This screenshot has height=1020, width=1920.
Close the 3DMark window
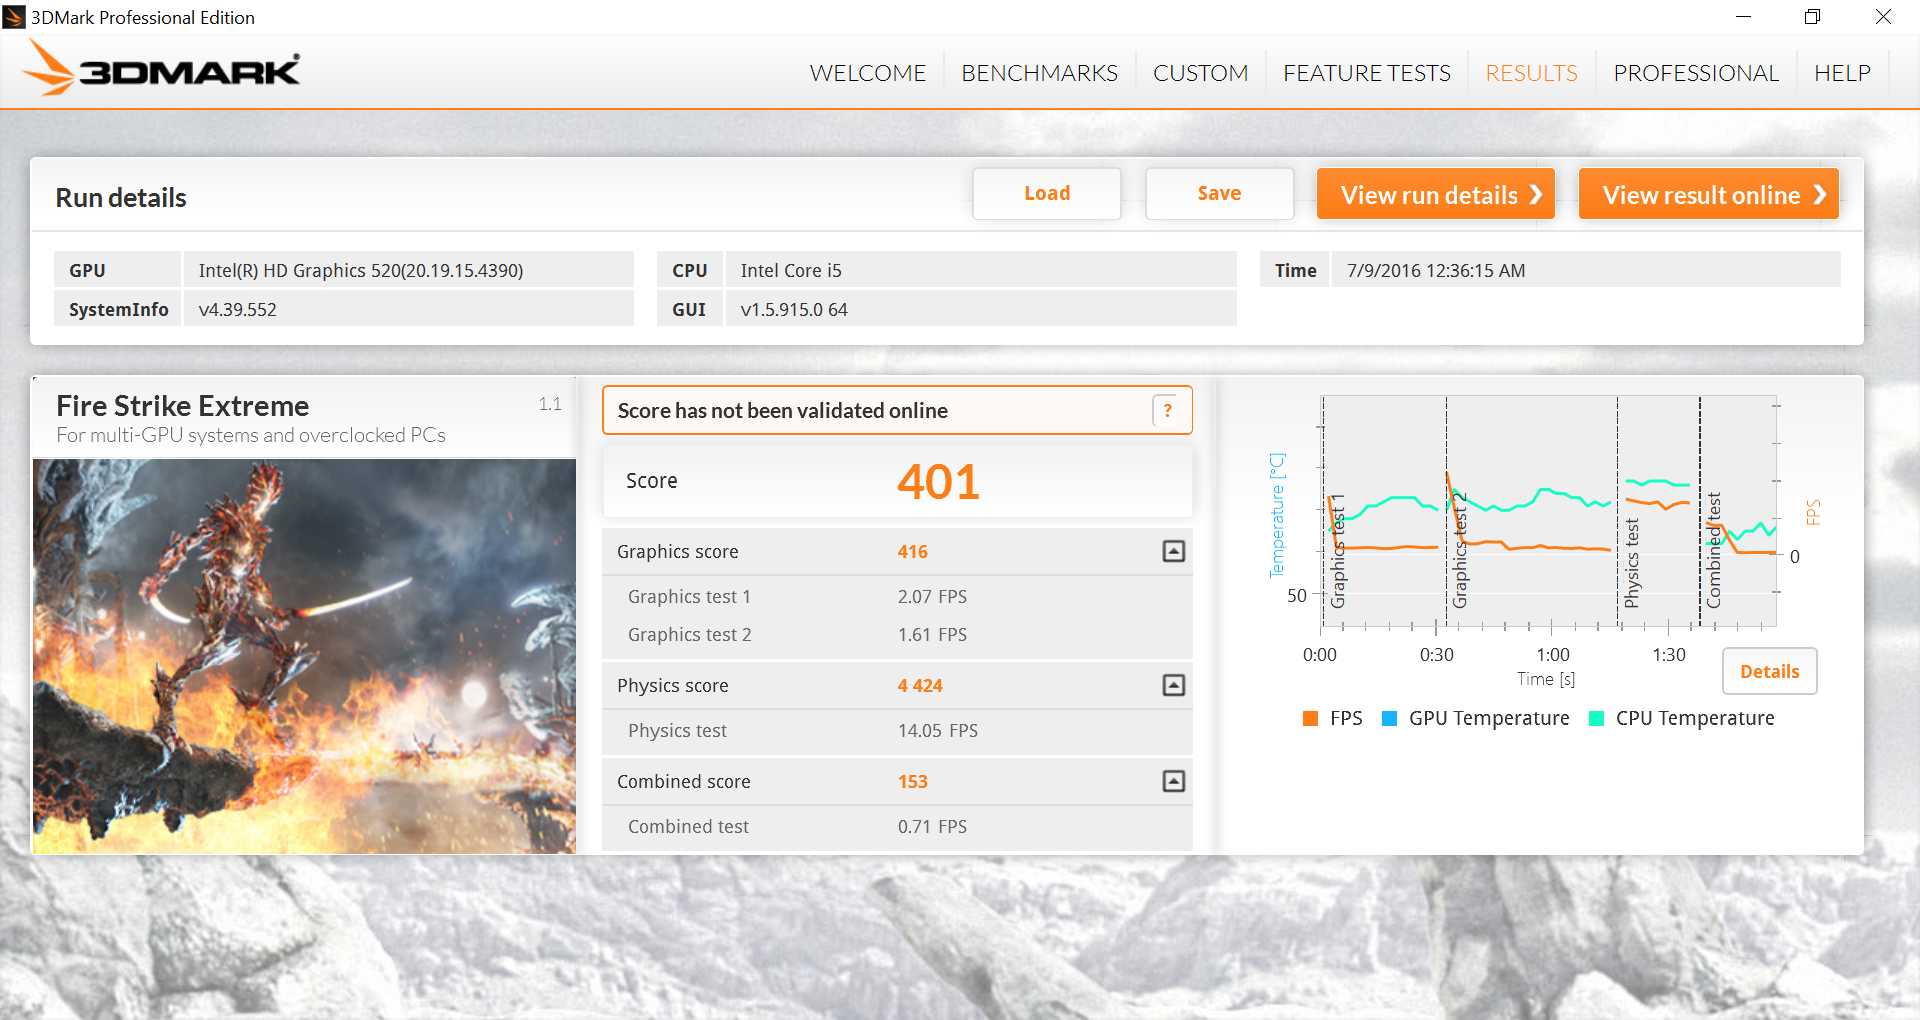coord(1883,17)
